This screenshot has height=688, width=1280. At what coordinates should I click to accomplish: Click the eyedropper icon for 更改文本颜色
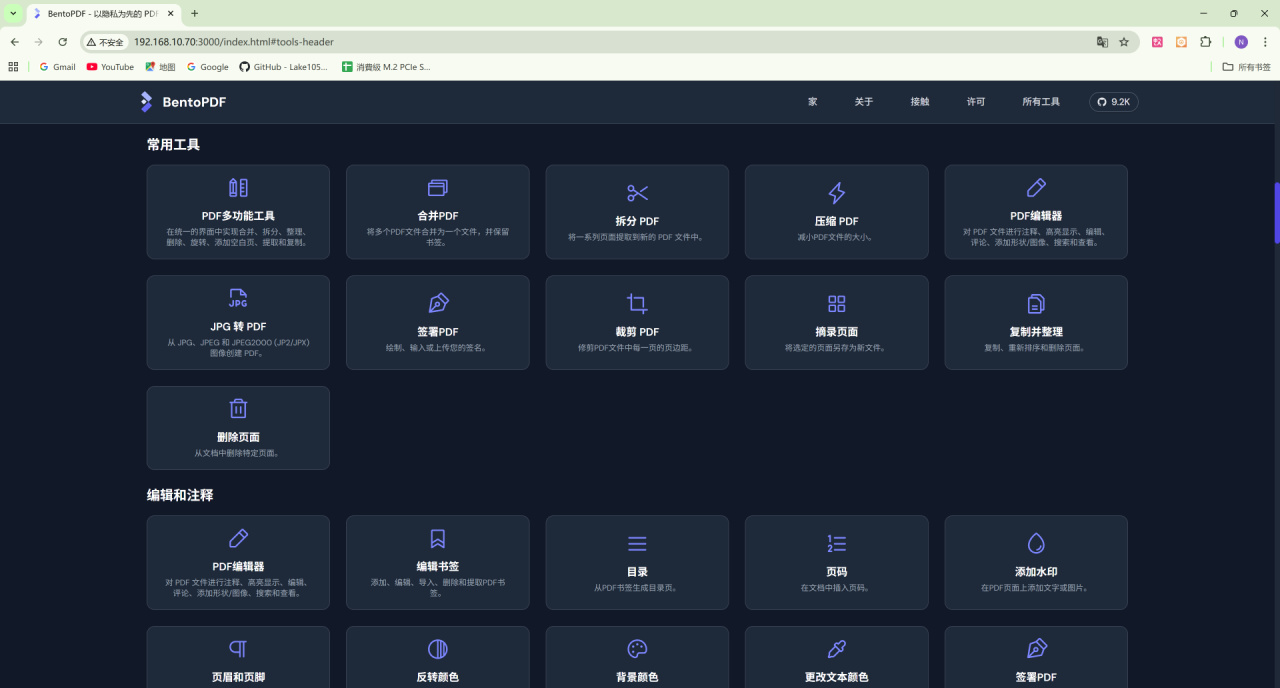(x=836, y=649)
